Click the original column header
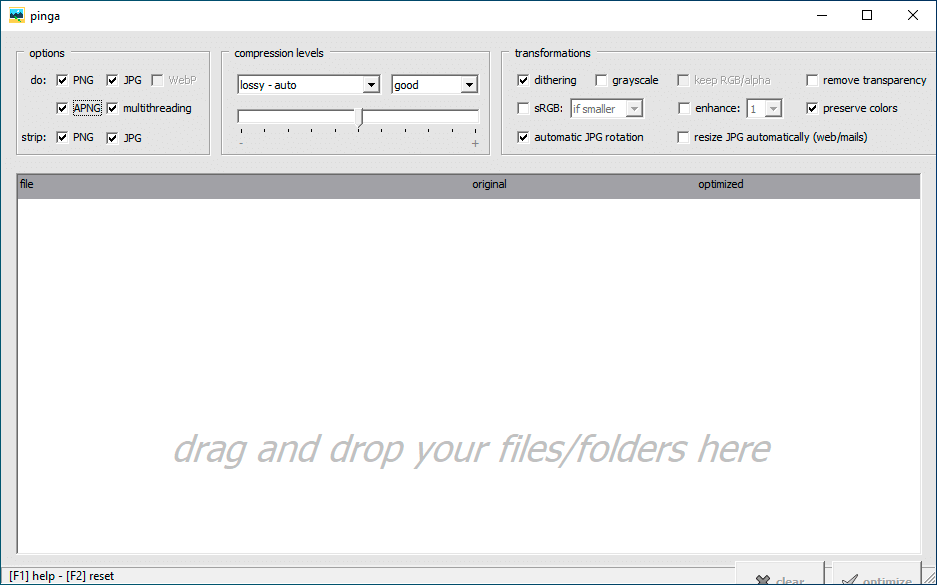Viewport: 937px width, 585px height. point(489,185)
